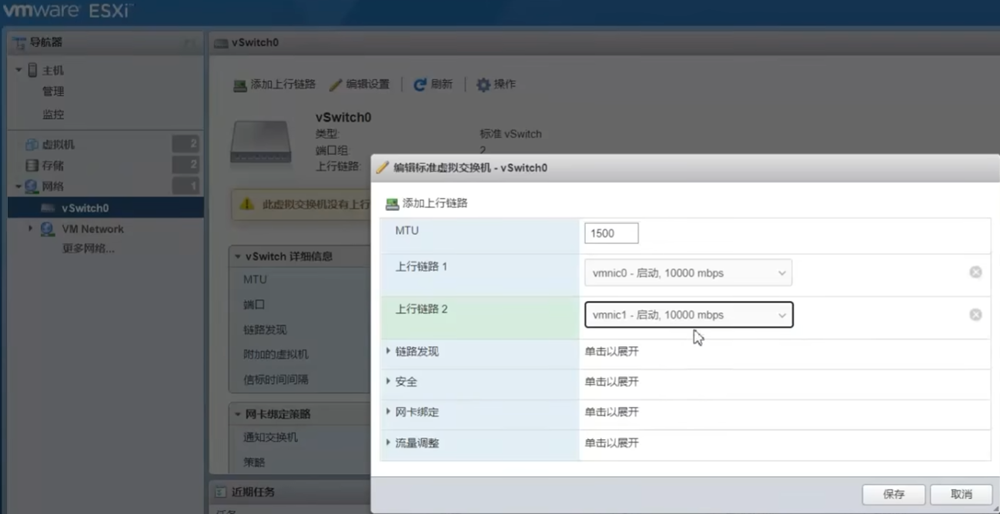
Task: Click the 通知交换机 row label
Action: [270, 438]
